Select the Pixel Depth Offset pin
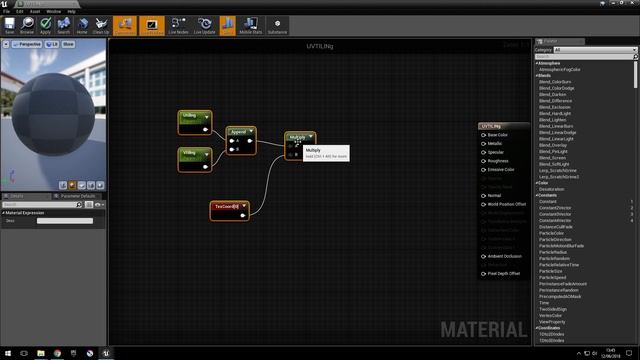 coord(483,273)
